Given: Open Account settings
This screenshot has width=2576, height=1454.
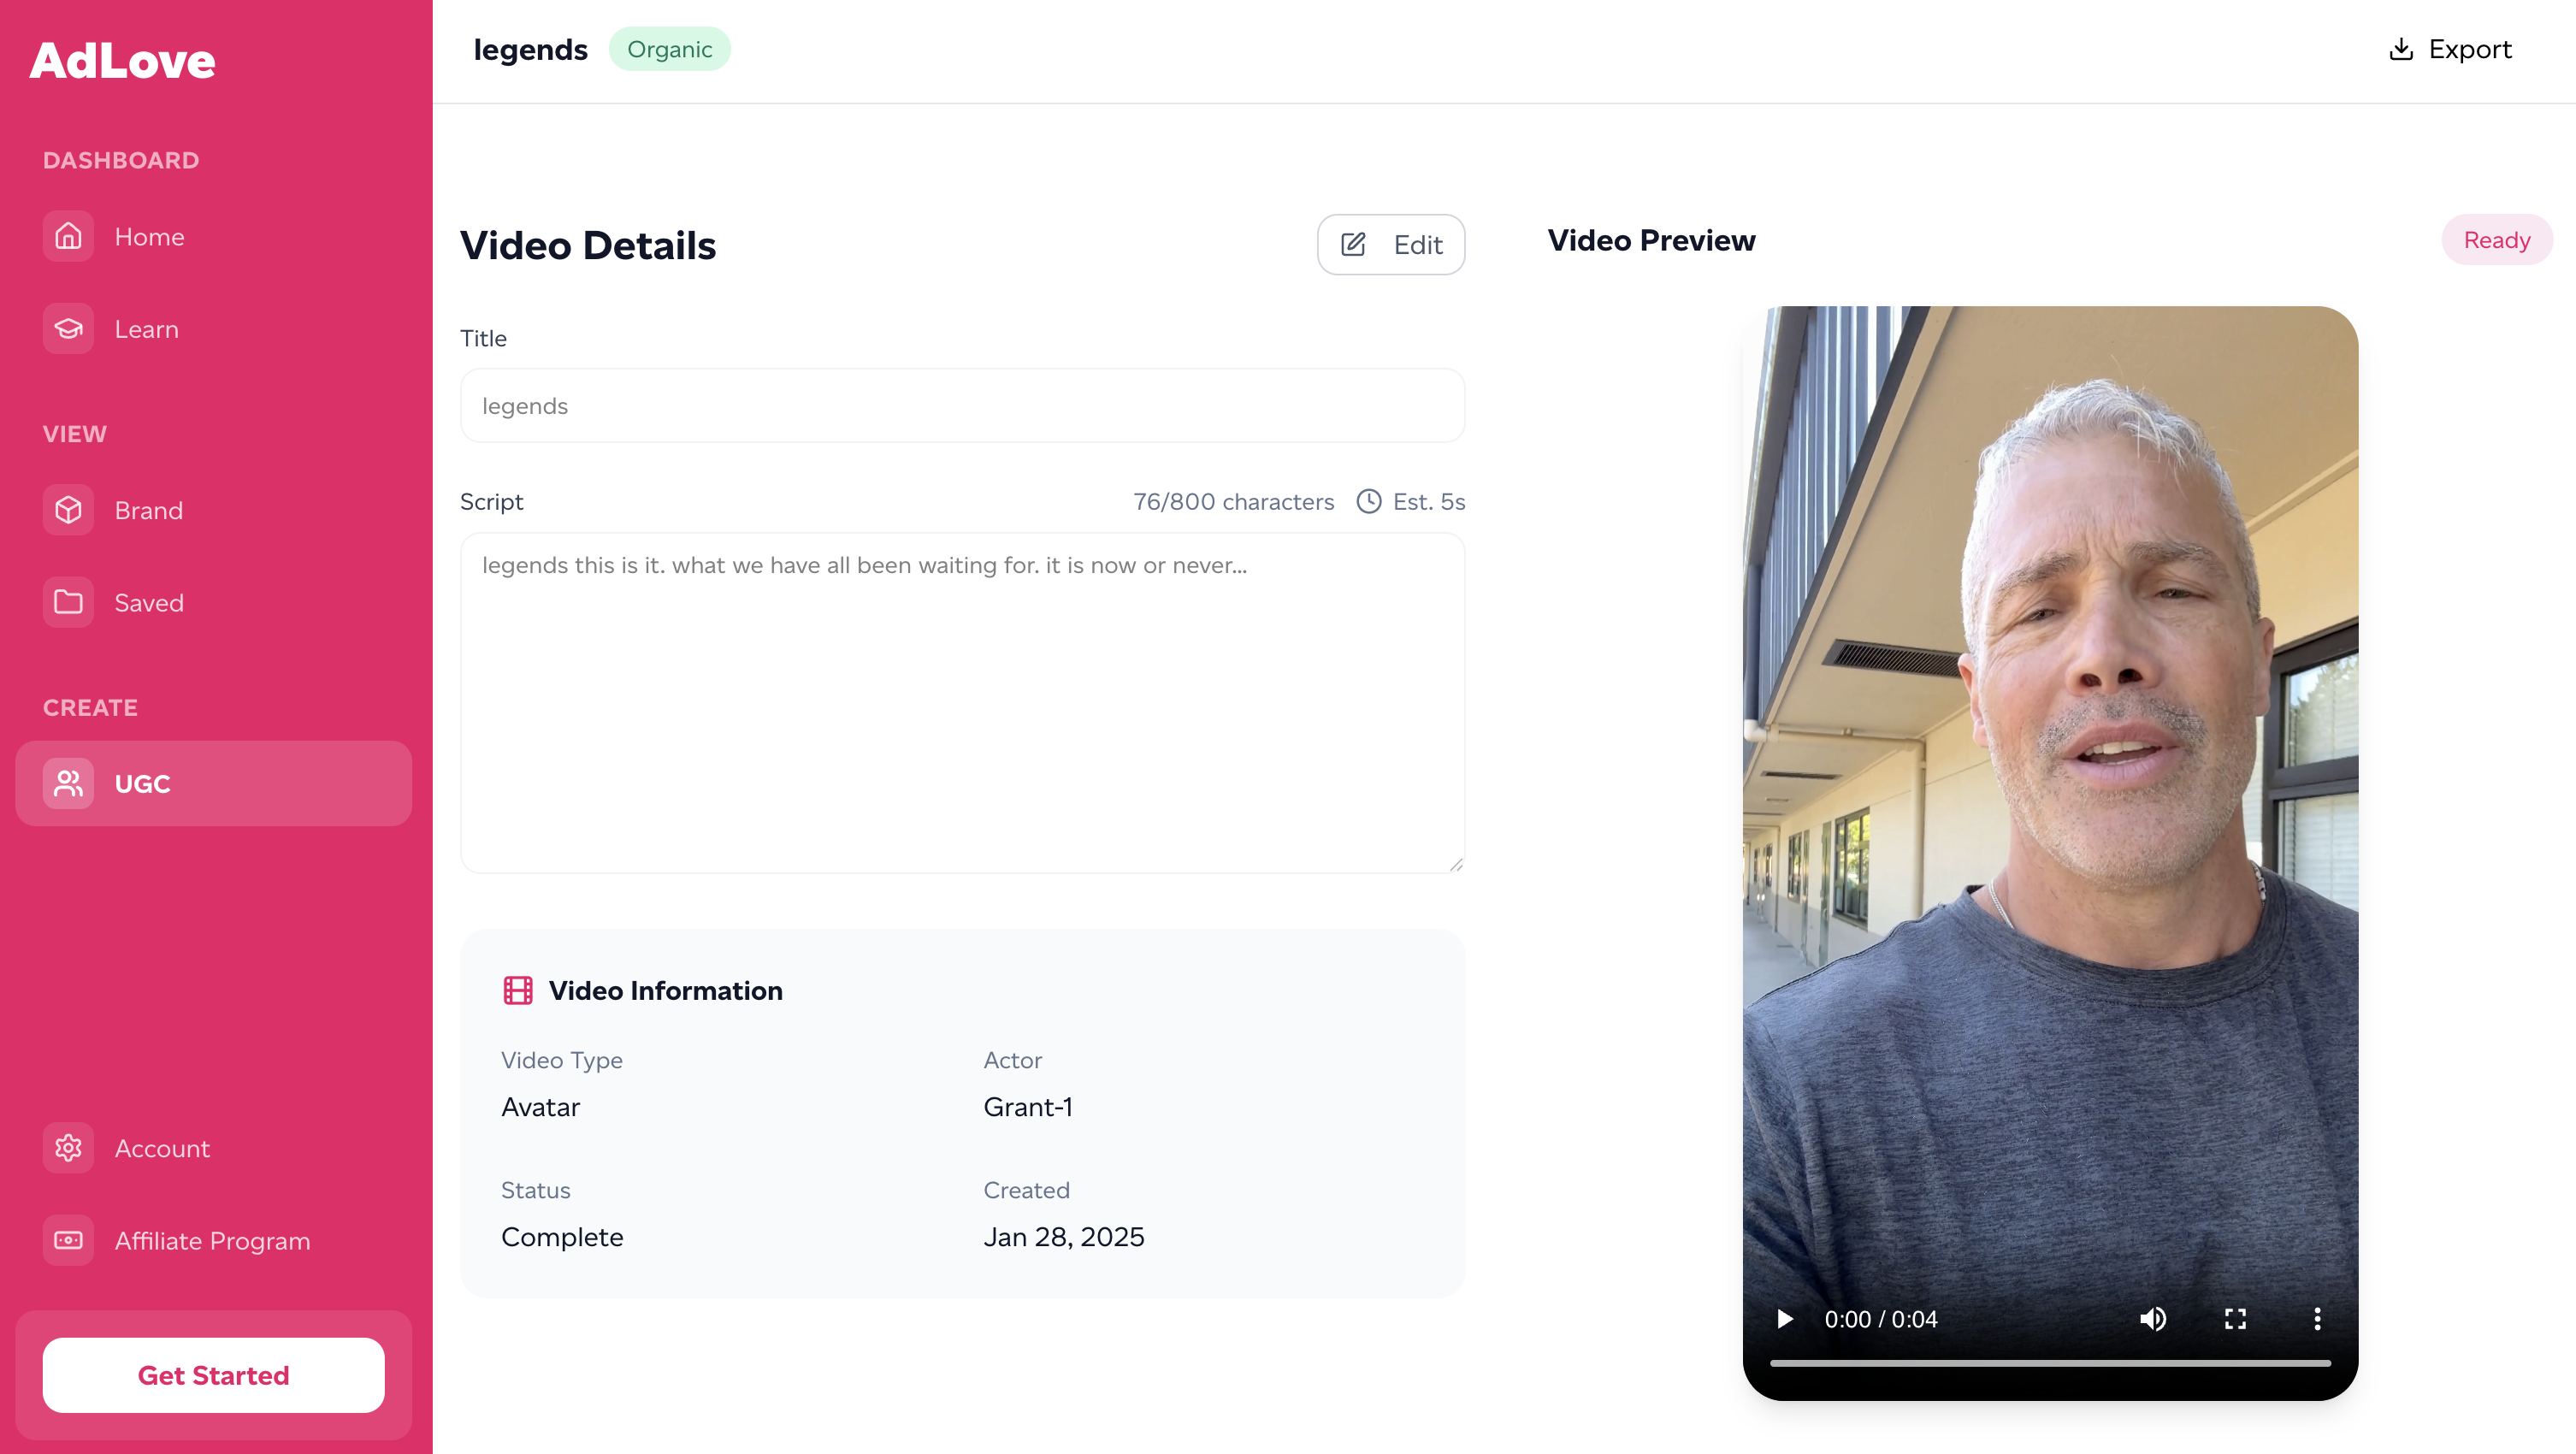Looking at the screenshot, I should point(213,1148).
